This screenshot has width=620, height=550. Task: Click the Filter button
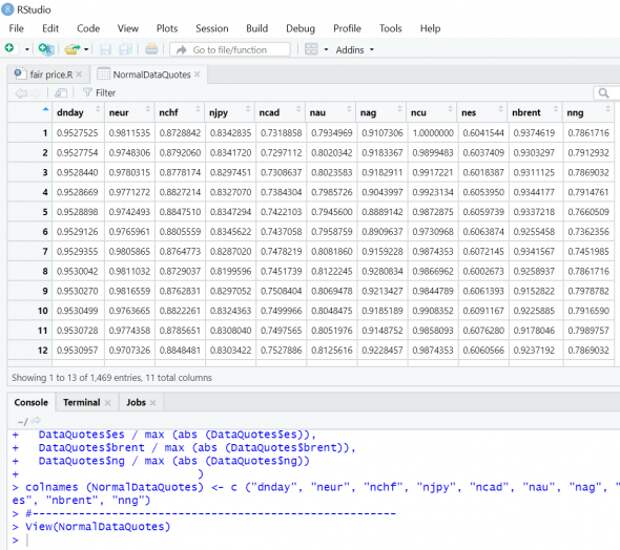[99, 93]
